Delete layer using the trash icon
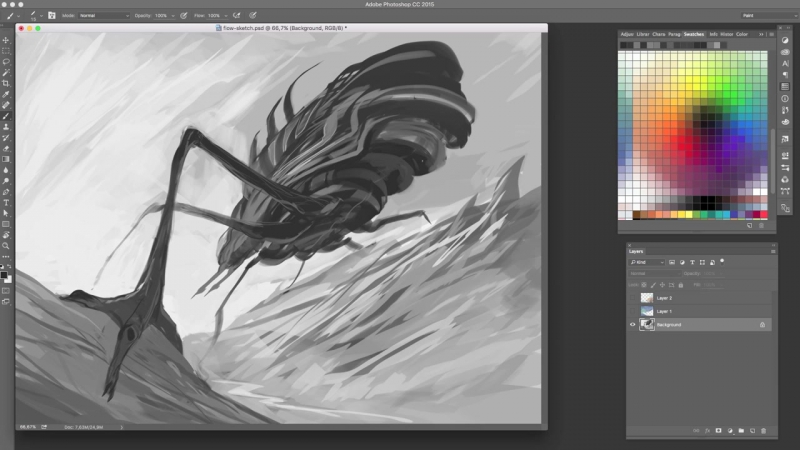Image resolution: width=800 pixels, height=450 pixels. [x=763, y=430]
